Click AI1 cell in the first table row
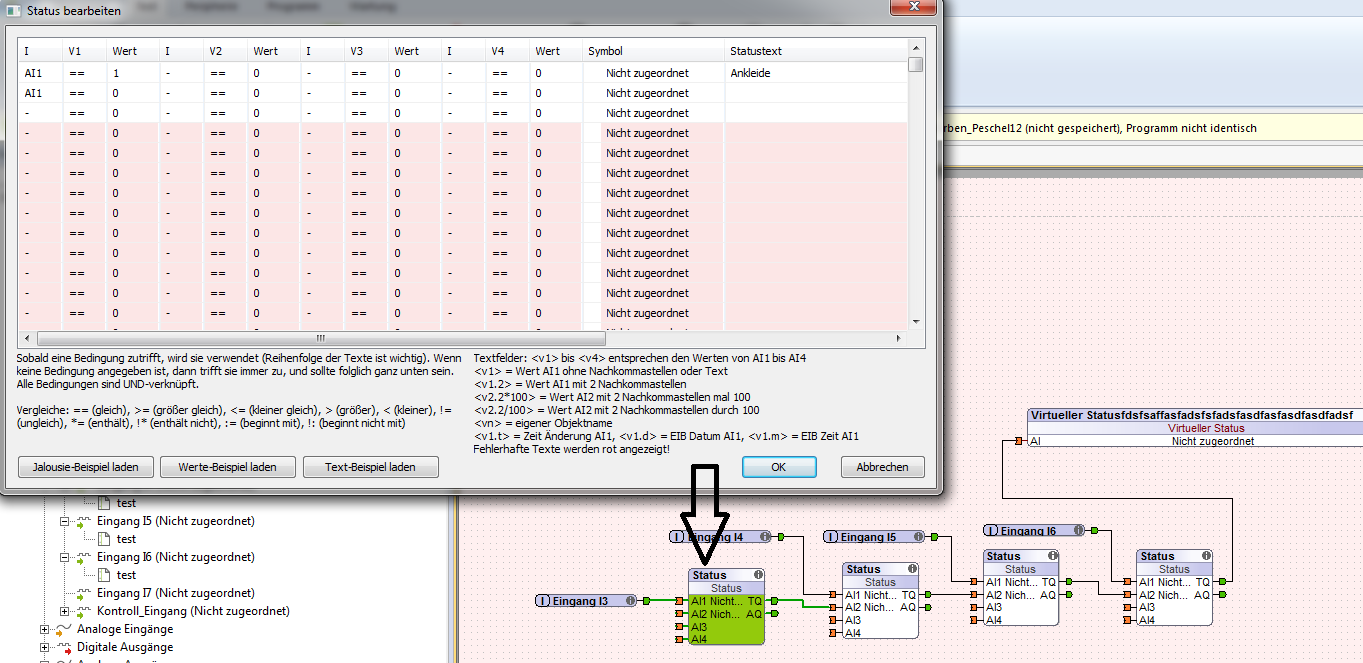The width and height of the screenshot is (1363, 663). coord(41,73)
